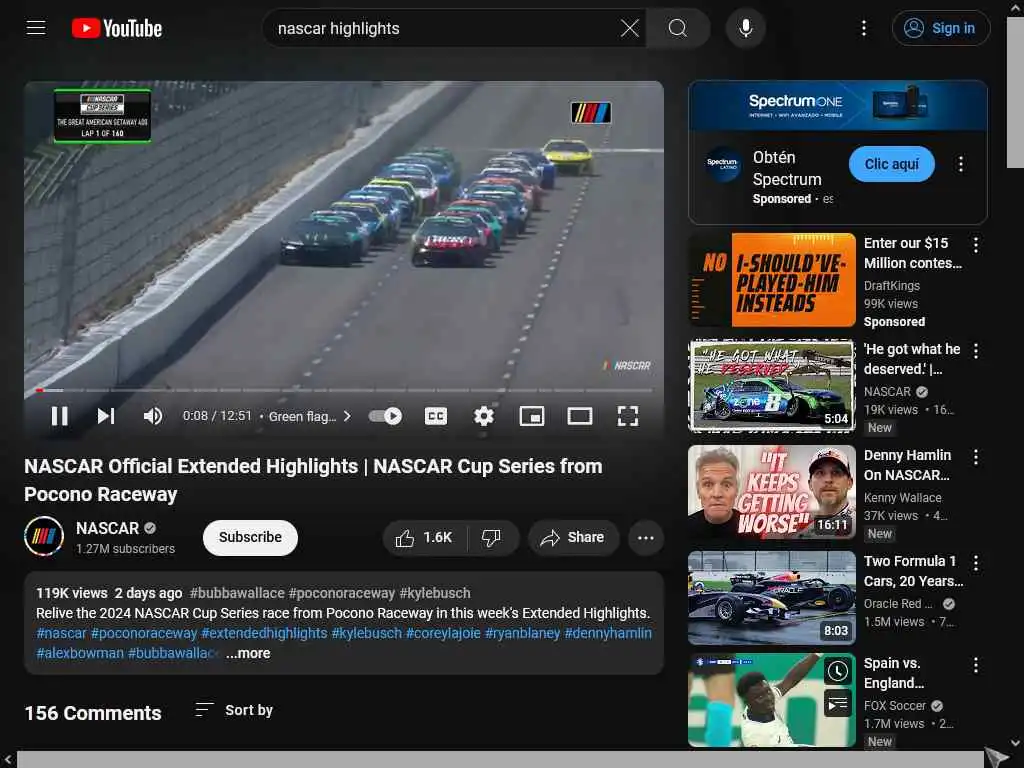
Task: Open the three-dot settings menu near Sign in
Action: point(863,28)
